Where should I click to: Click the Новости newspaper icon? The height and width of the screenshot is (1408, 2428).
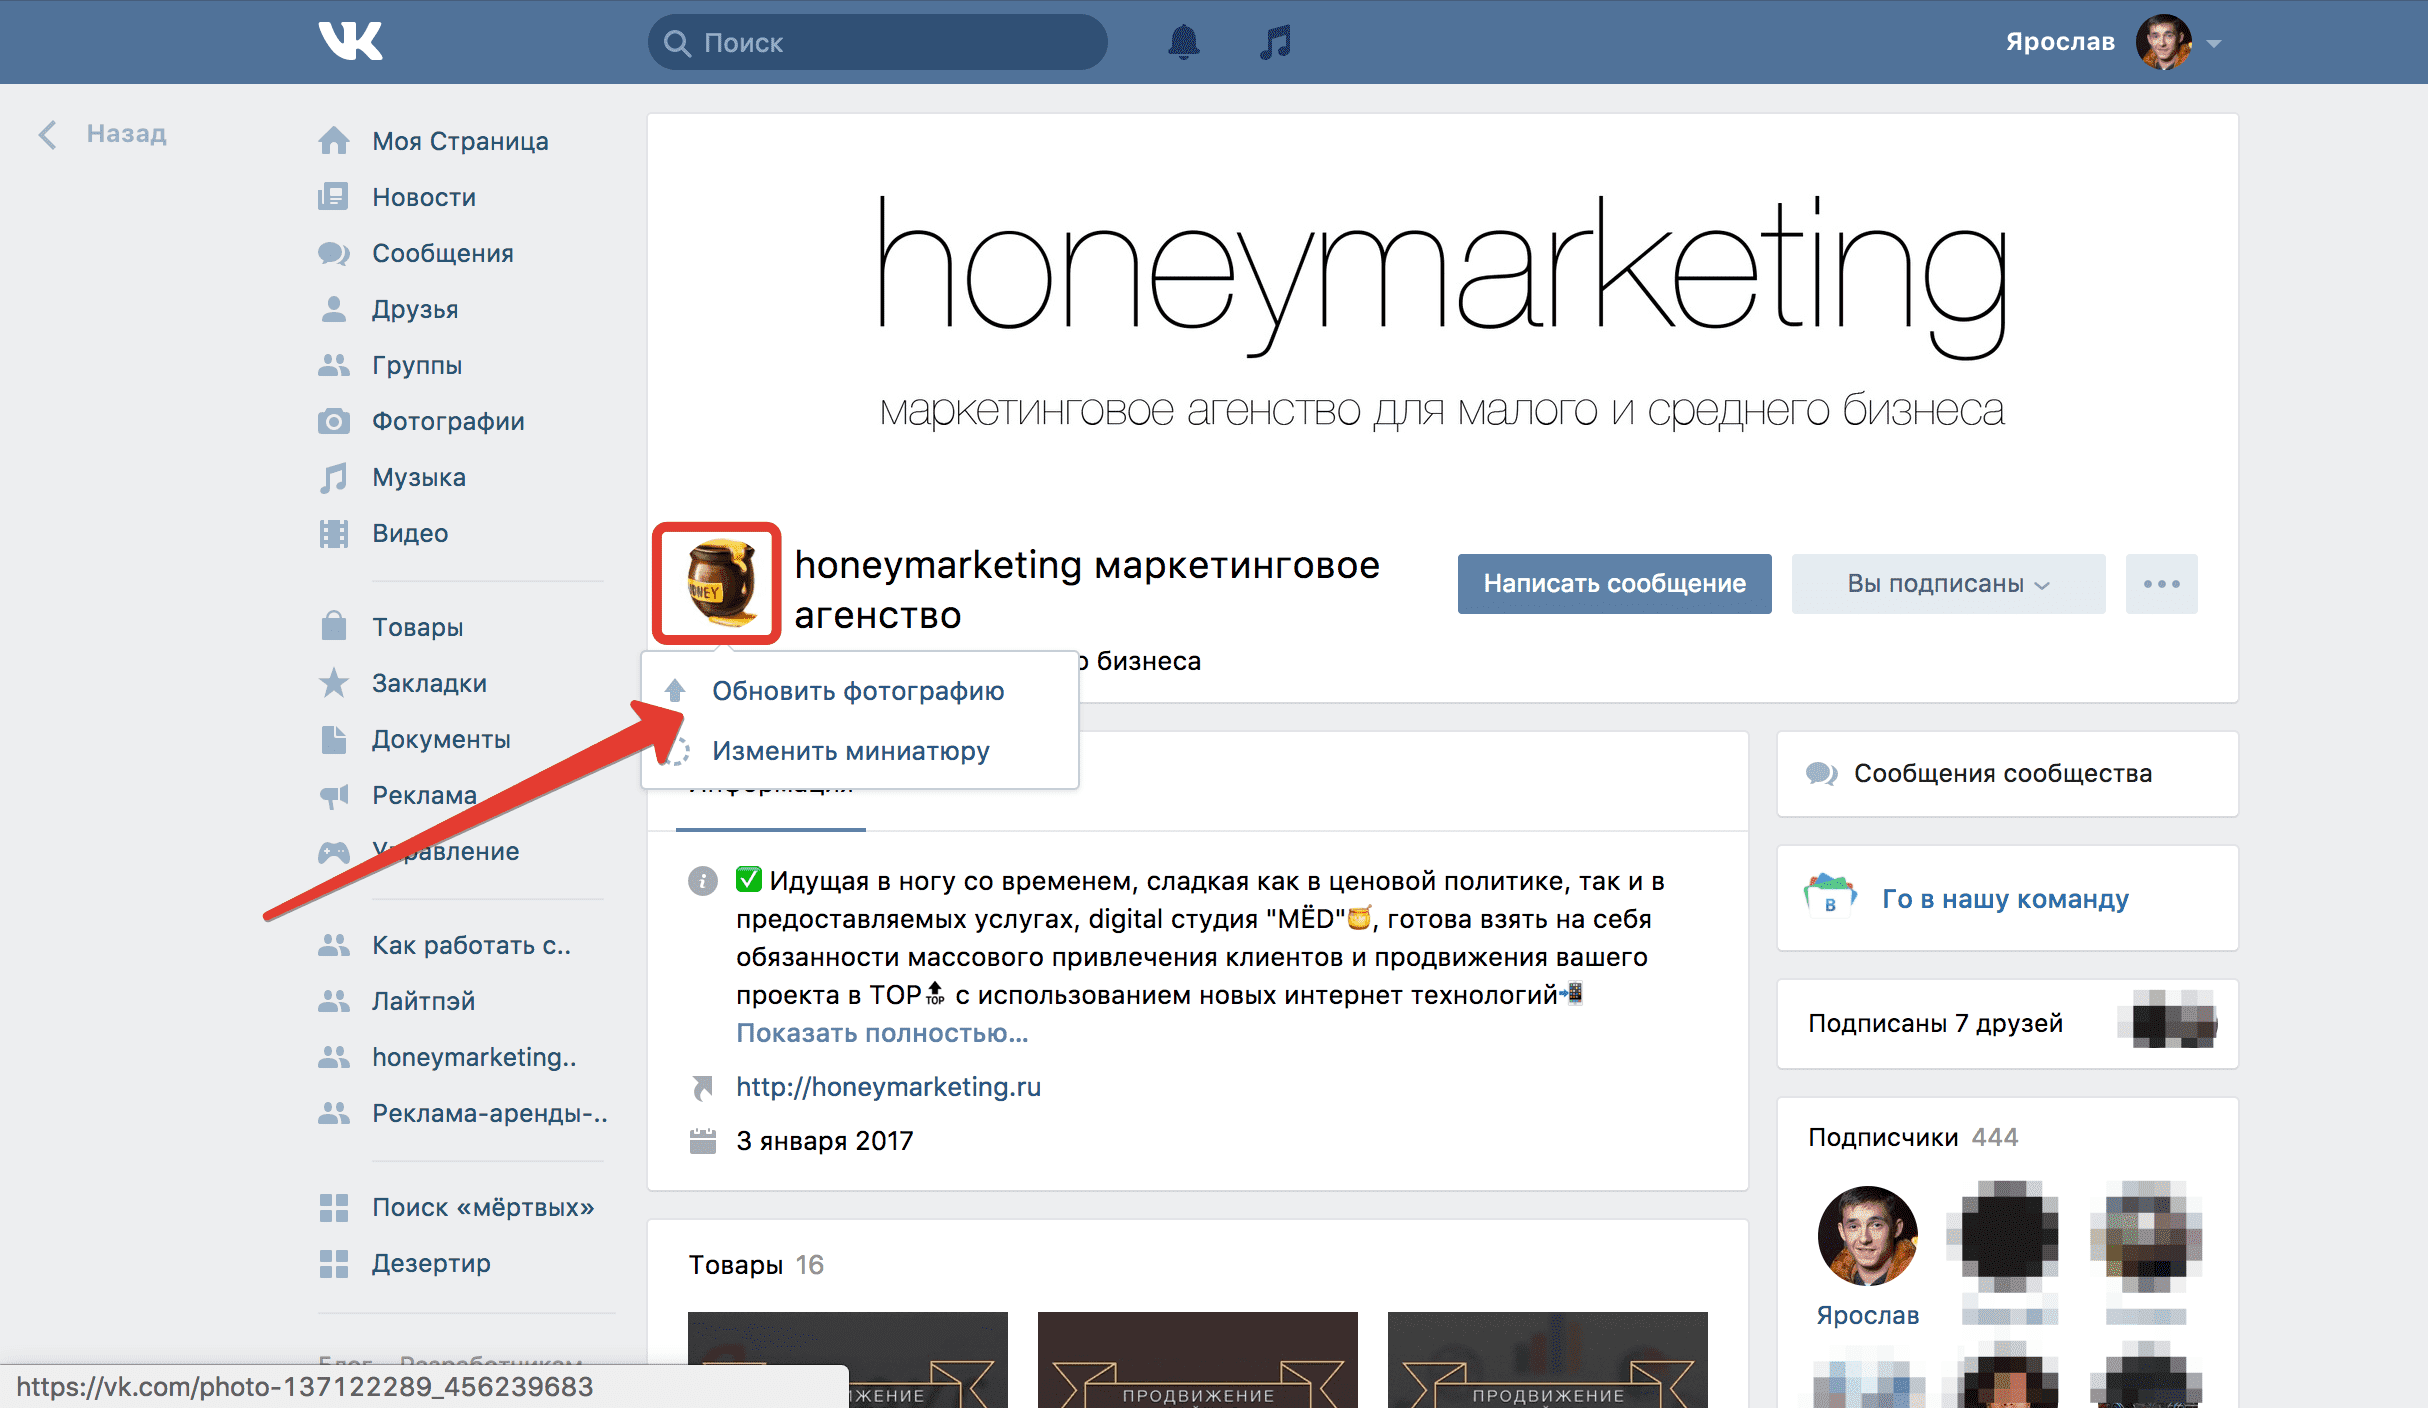coord(334,197)
